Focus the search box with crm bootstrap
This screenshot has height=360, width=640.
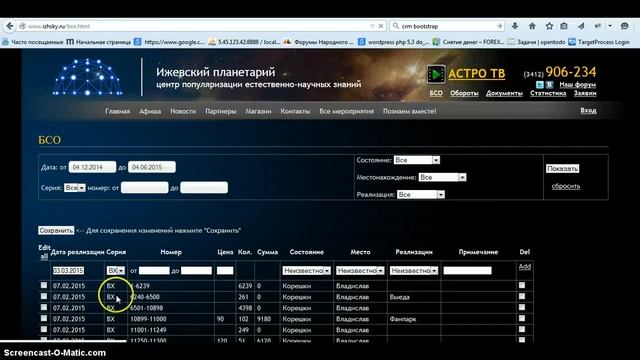[447, 26]
